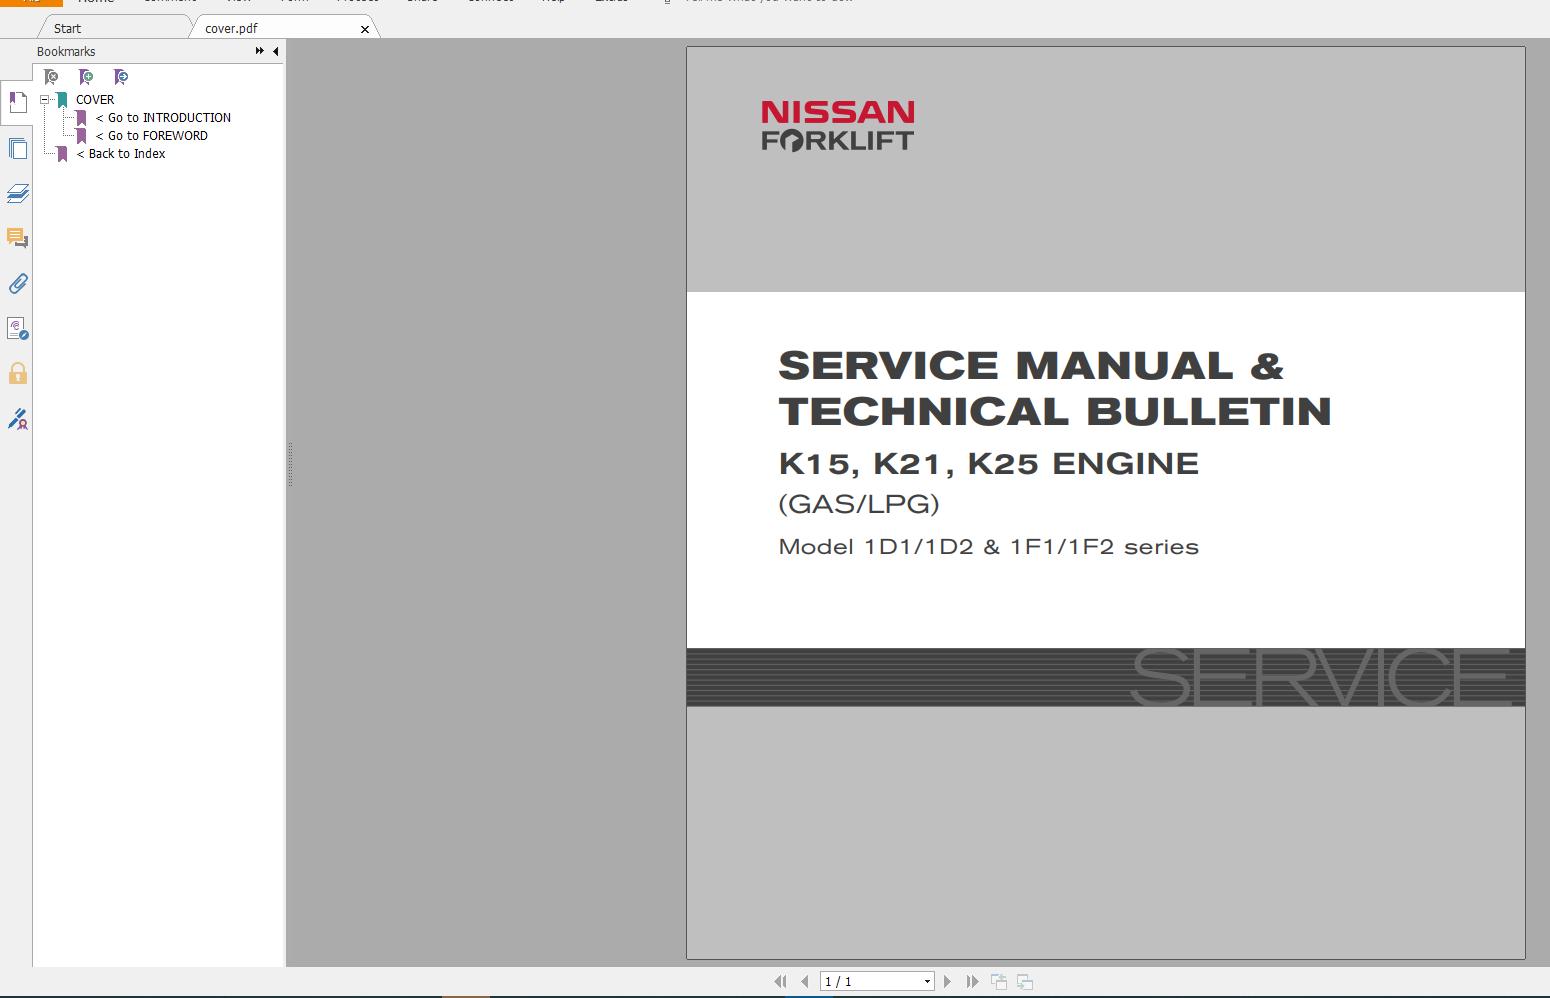
Task: Go to the previous page
Action: point(805,982)
